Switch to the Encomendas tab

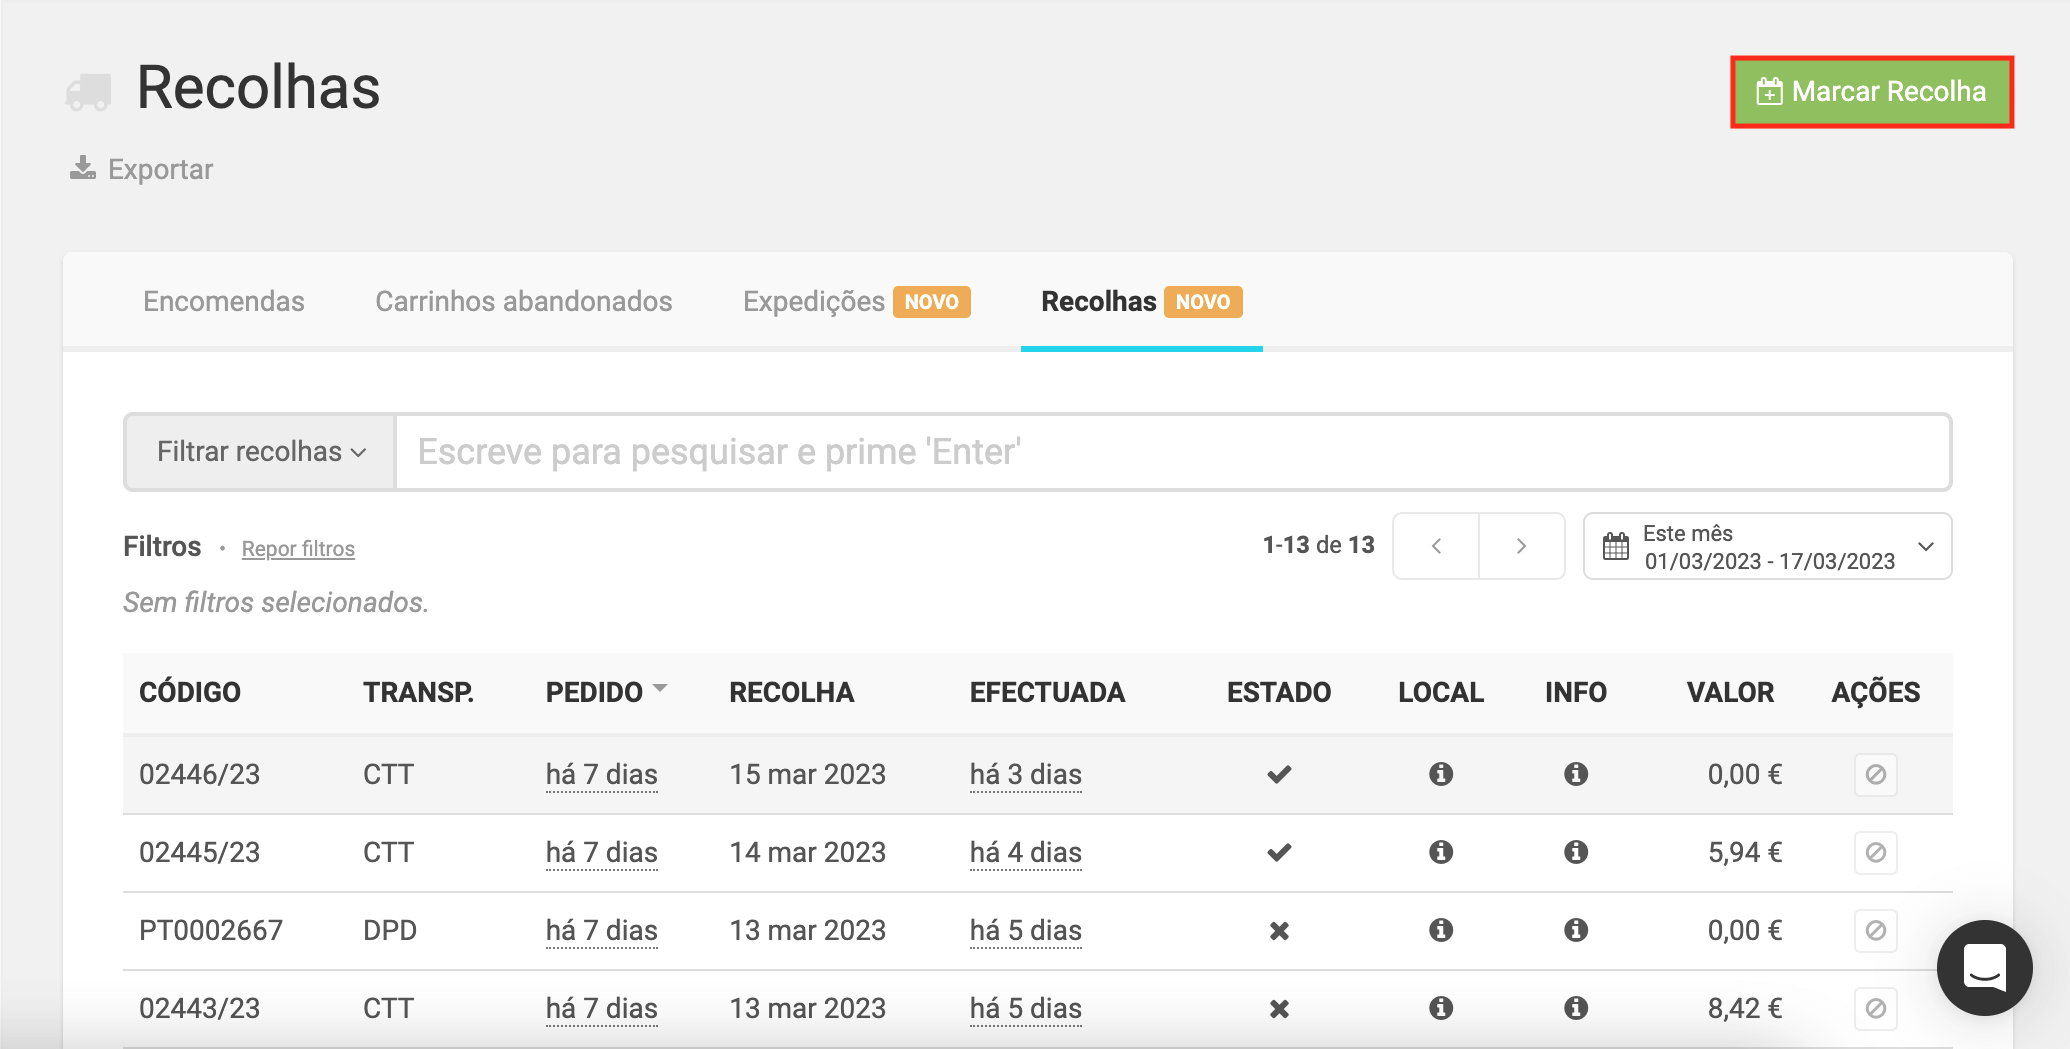(223, 302)
